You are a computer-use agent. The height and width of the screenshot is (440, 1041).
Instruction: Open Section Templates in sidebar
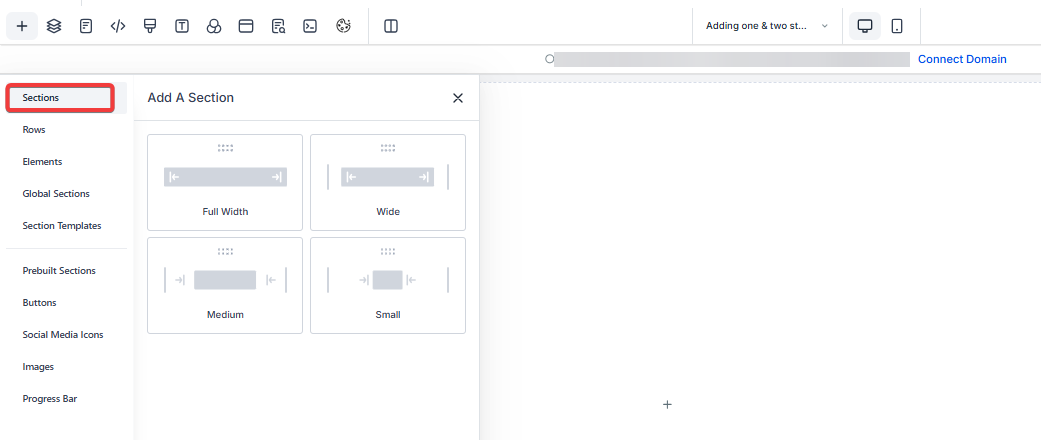(62, 226)
